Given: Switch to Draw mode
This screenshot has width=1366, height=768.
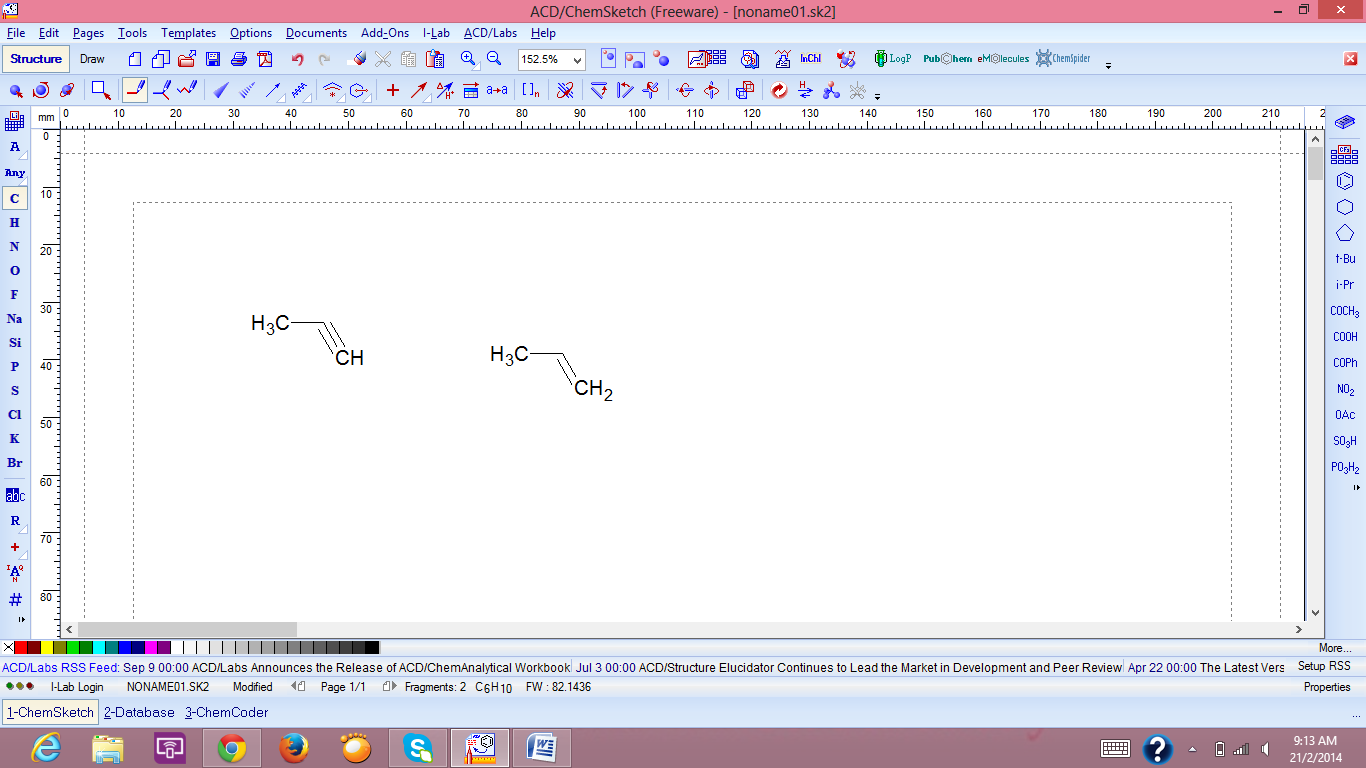Looking at the screenshot, I should point(92,58).
